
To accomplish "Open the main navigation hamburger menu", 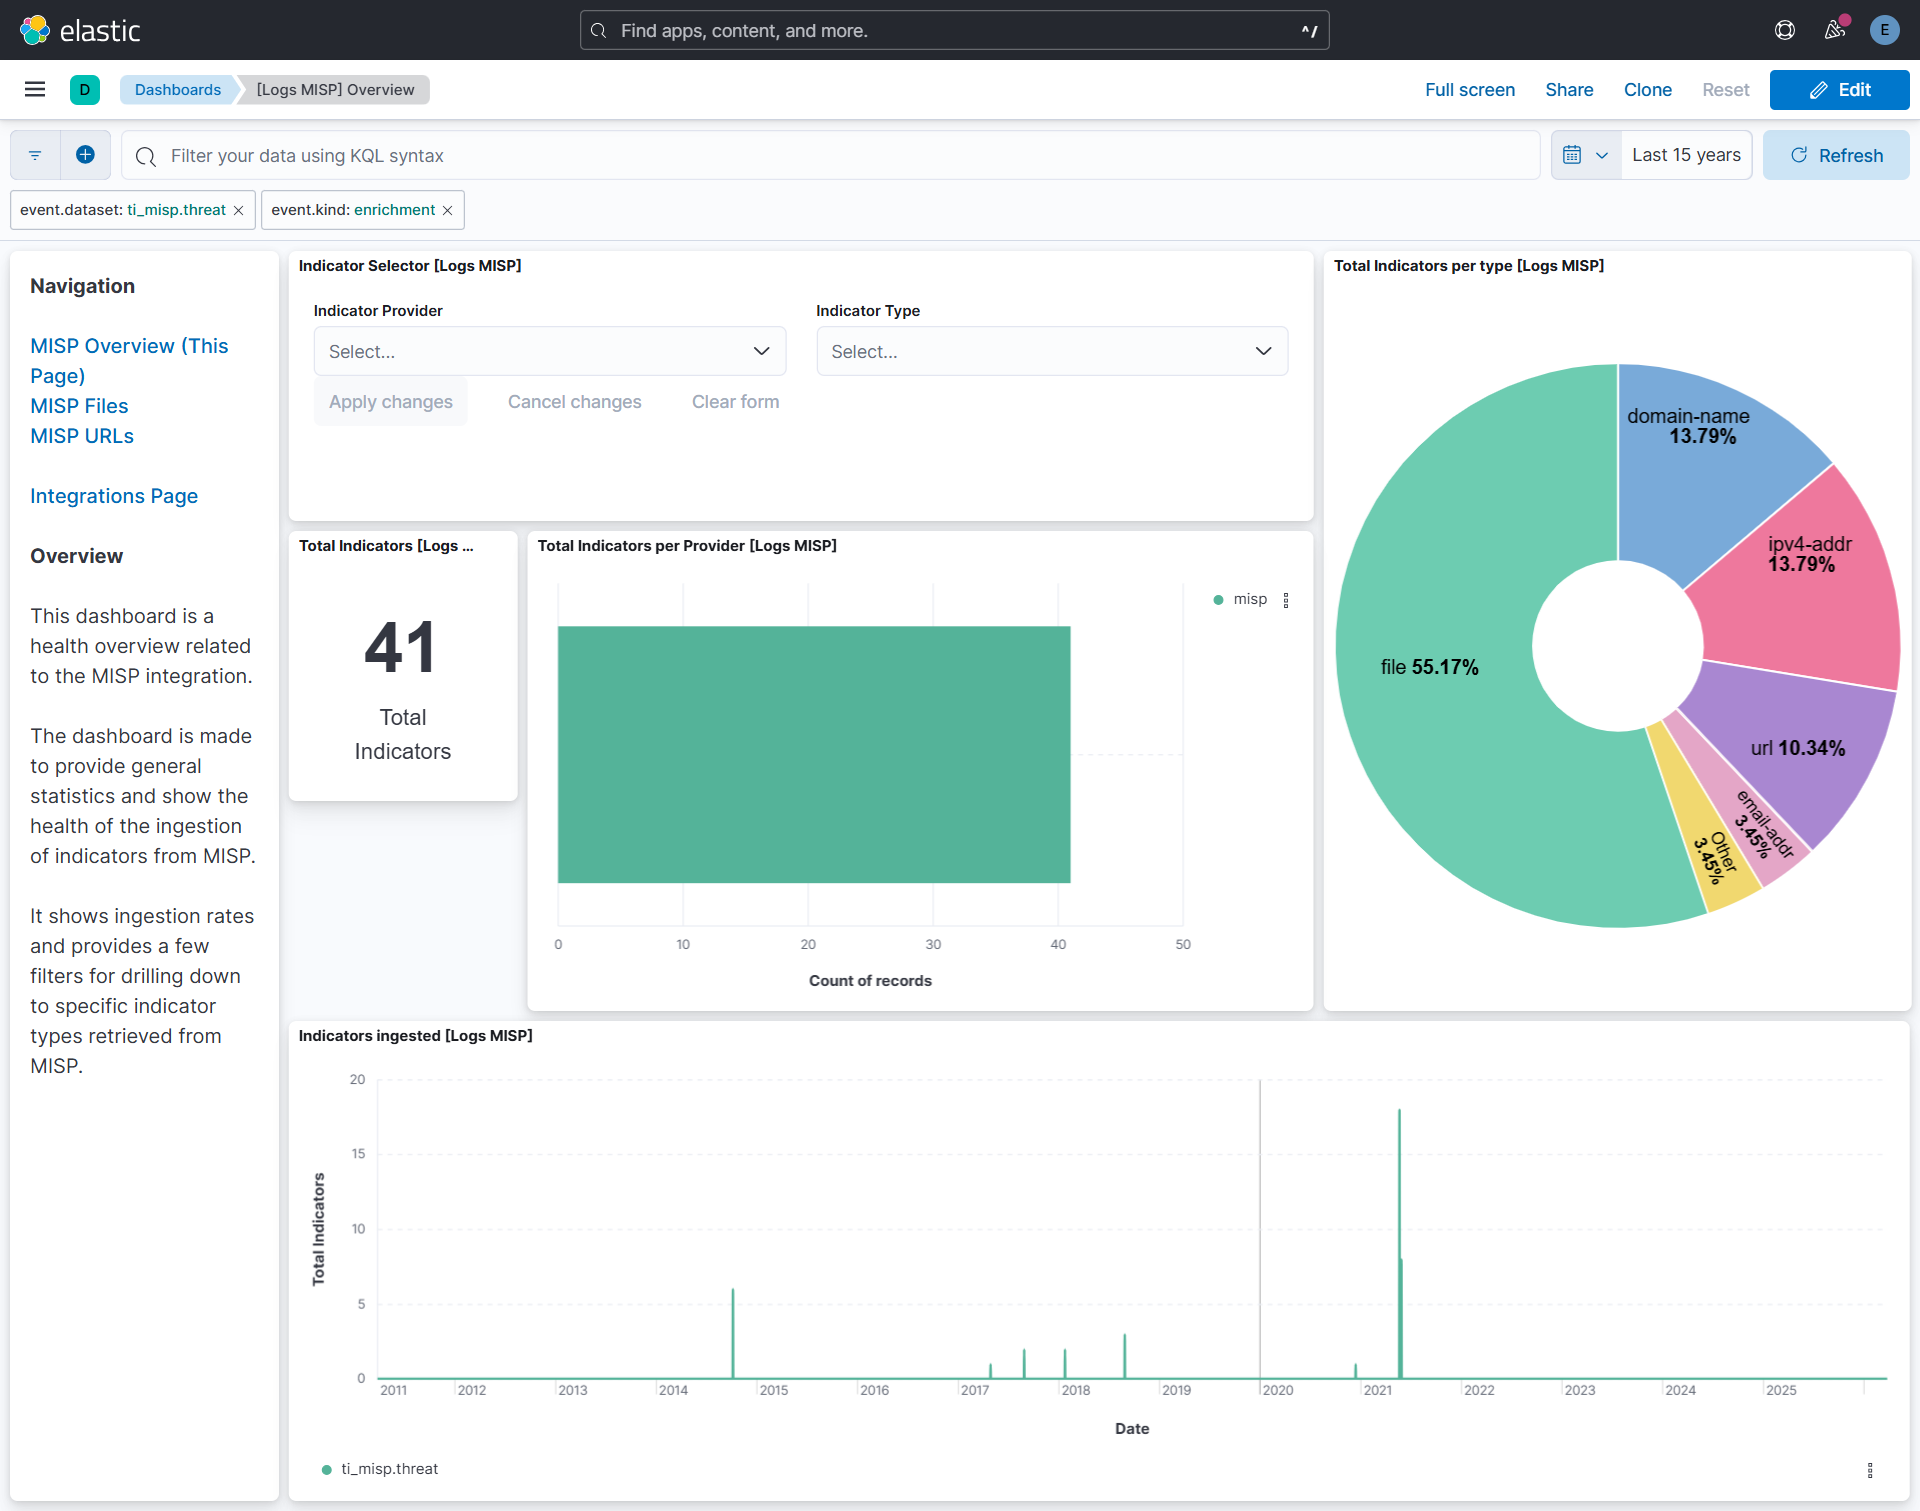I will pos(35,89).
